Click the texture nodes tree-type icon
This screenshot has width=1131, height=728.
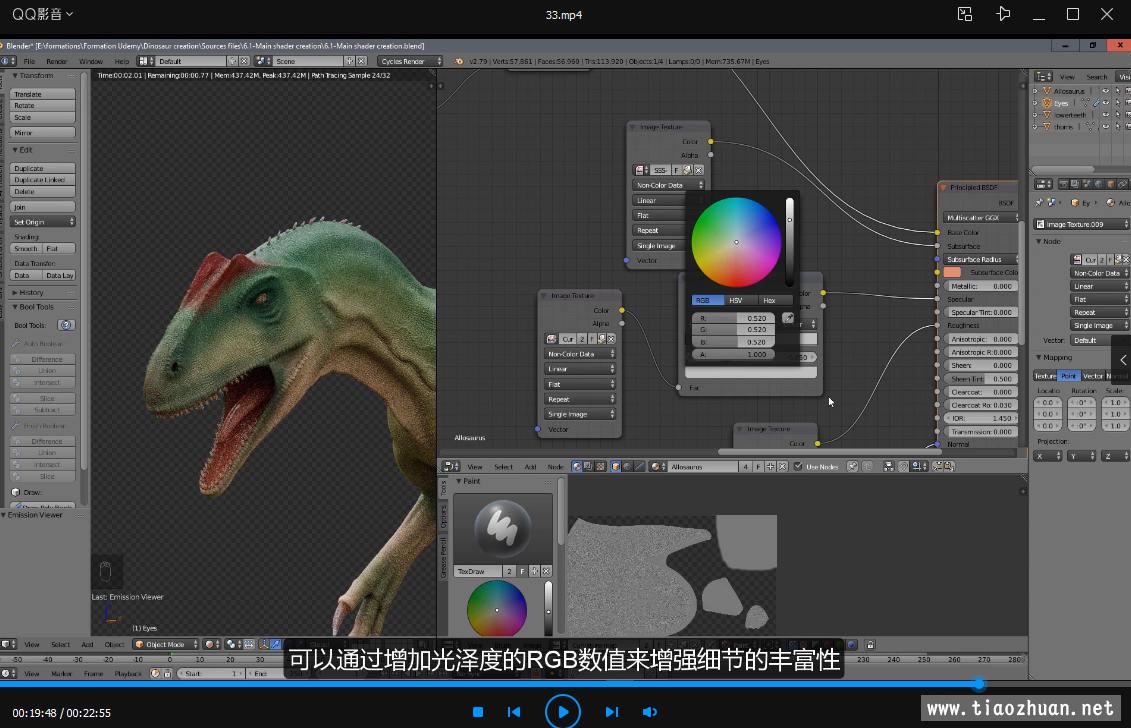click(x=600, y=467)
